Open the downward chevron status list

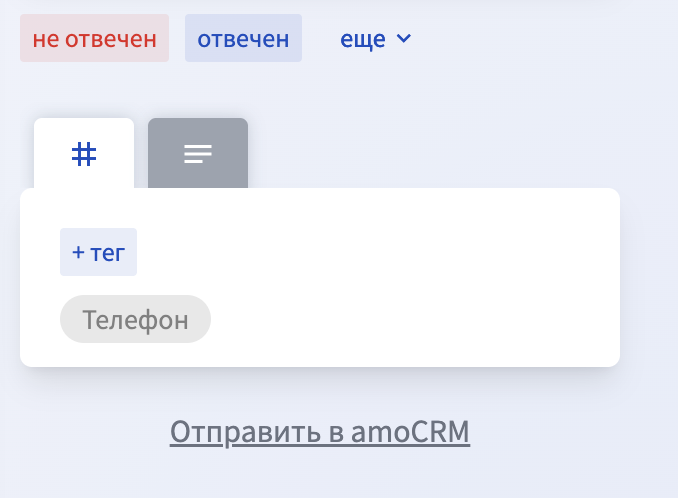click(x=404, y=39)
